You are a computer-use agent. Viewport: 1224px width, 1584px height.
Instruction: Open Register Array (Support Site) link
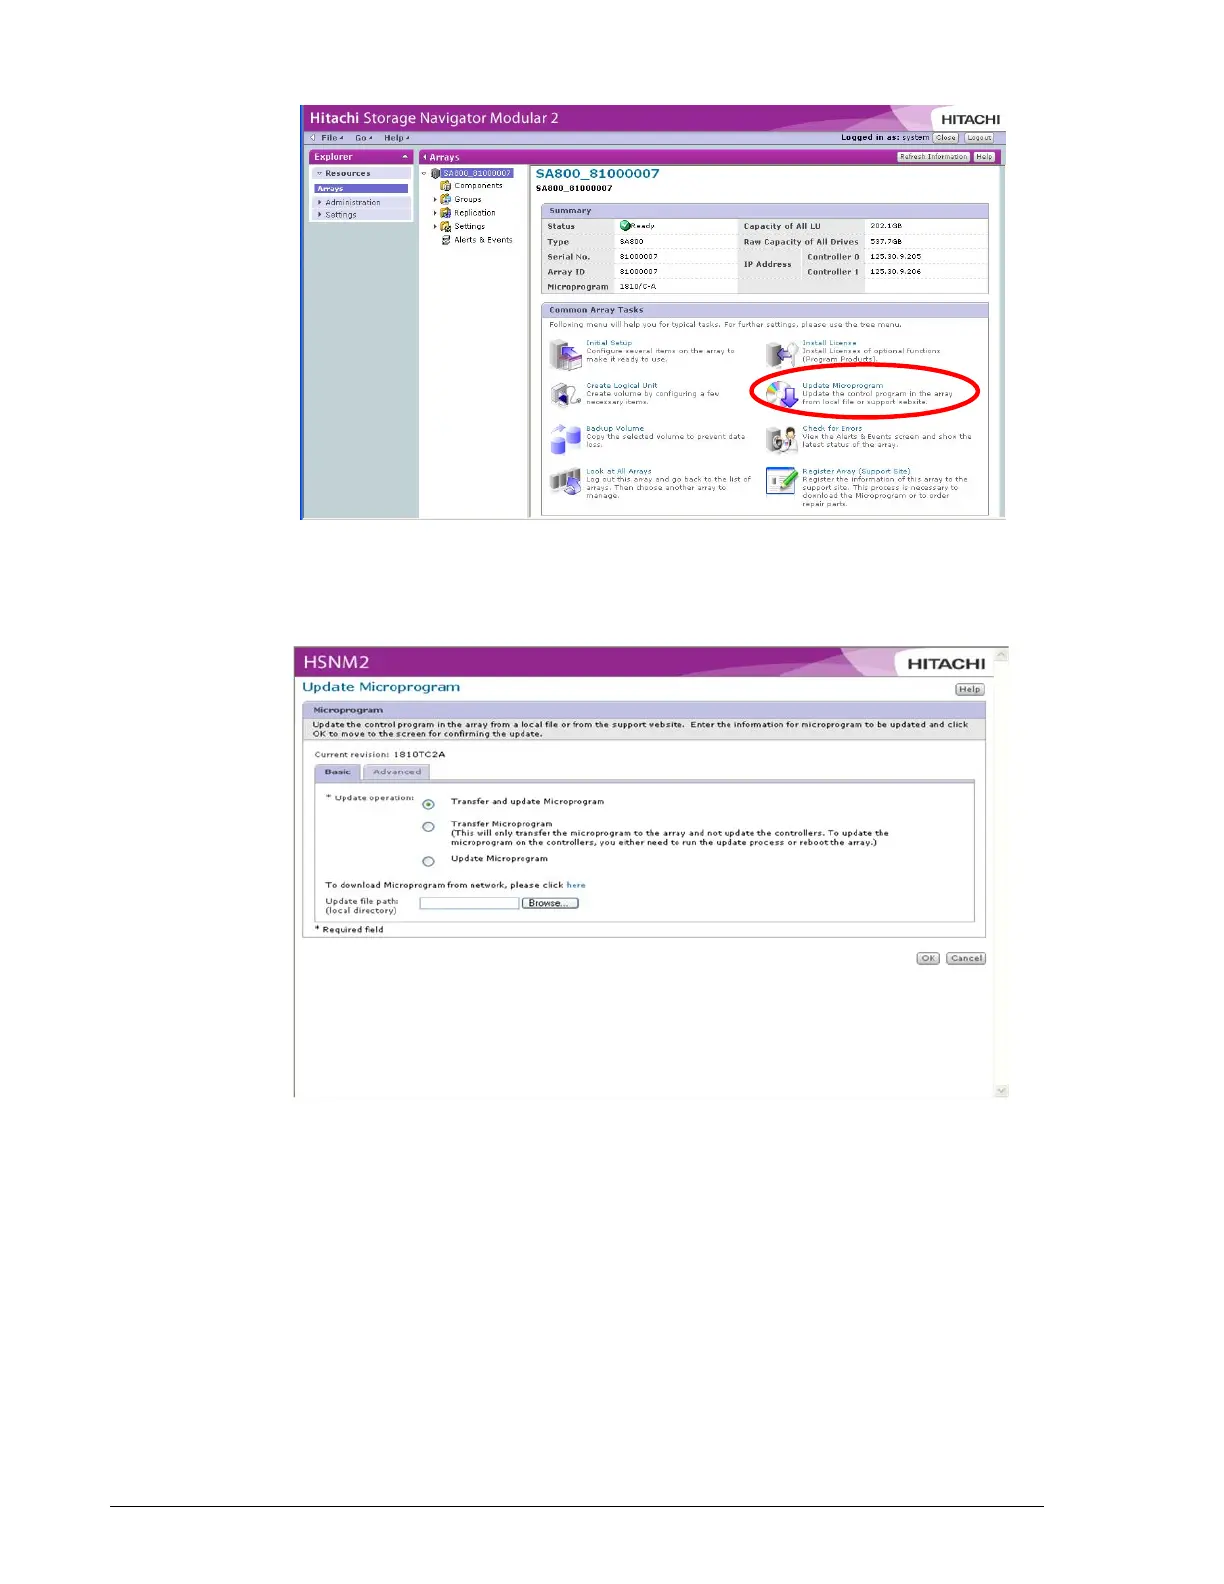tap(856, 471)
